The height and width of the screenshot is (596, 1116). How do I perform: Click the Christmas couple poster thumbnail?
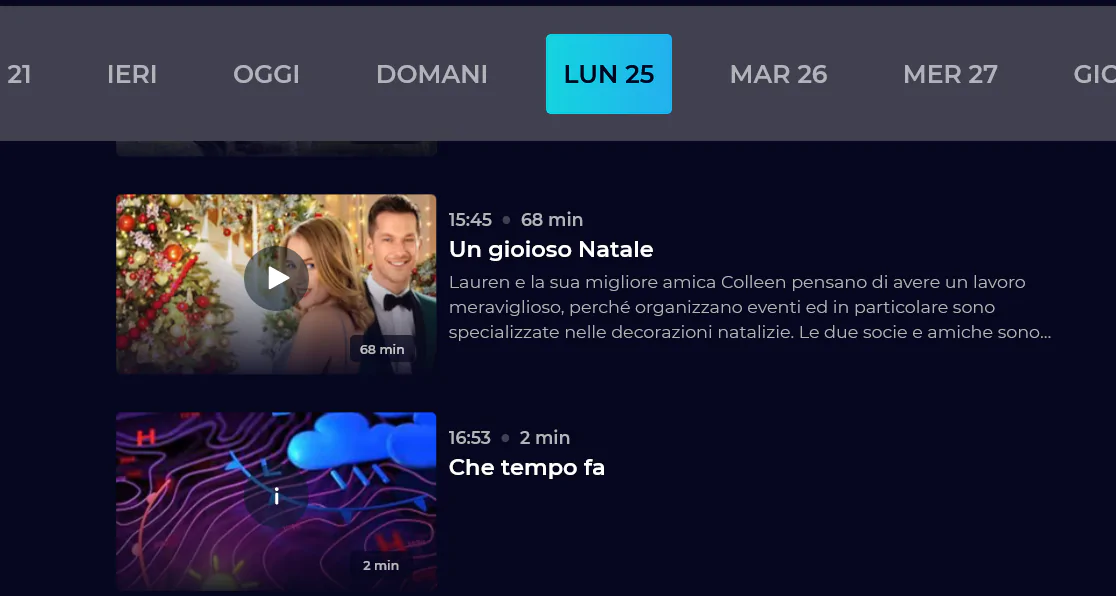[x=276, y=284]
